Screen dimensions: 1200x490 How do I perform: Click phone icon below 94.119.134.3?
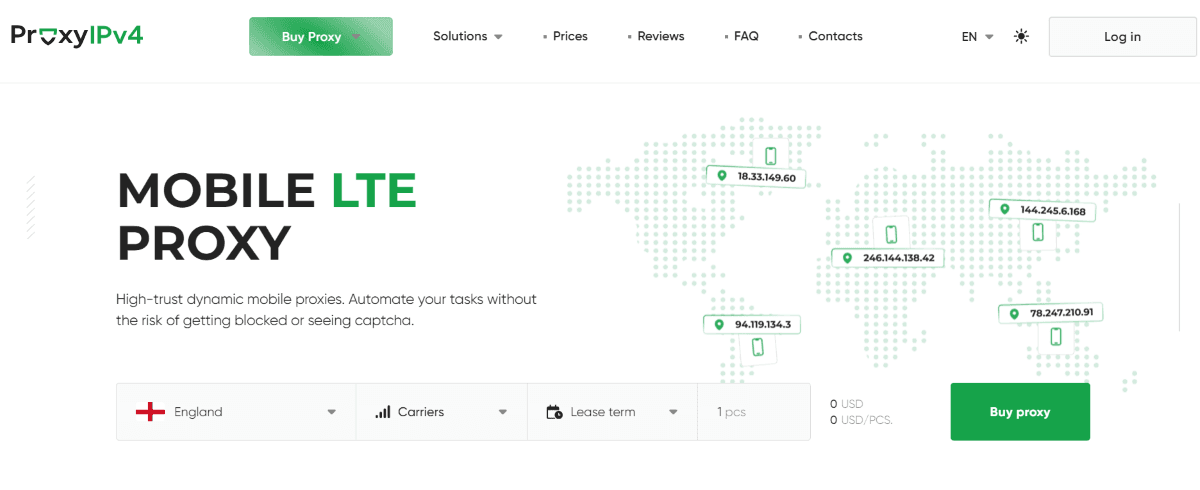[757, 347]
